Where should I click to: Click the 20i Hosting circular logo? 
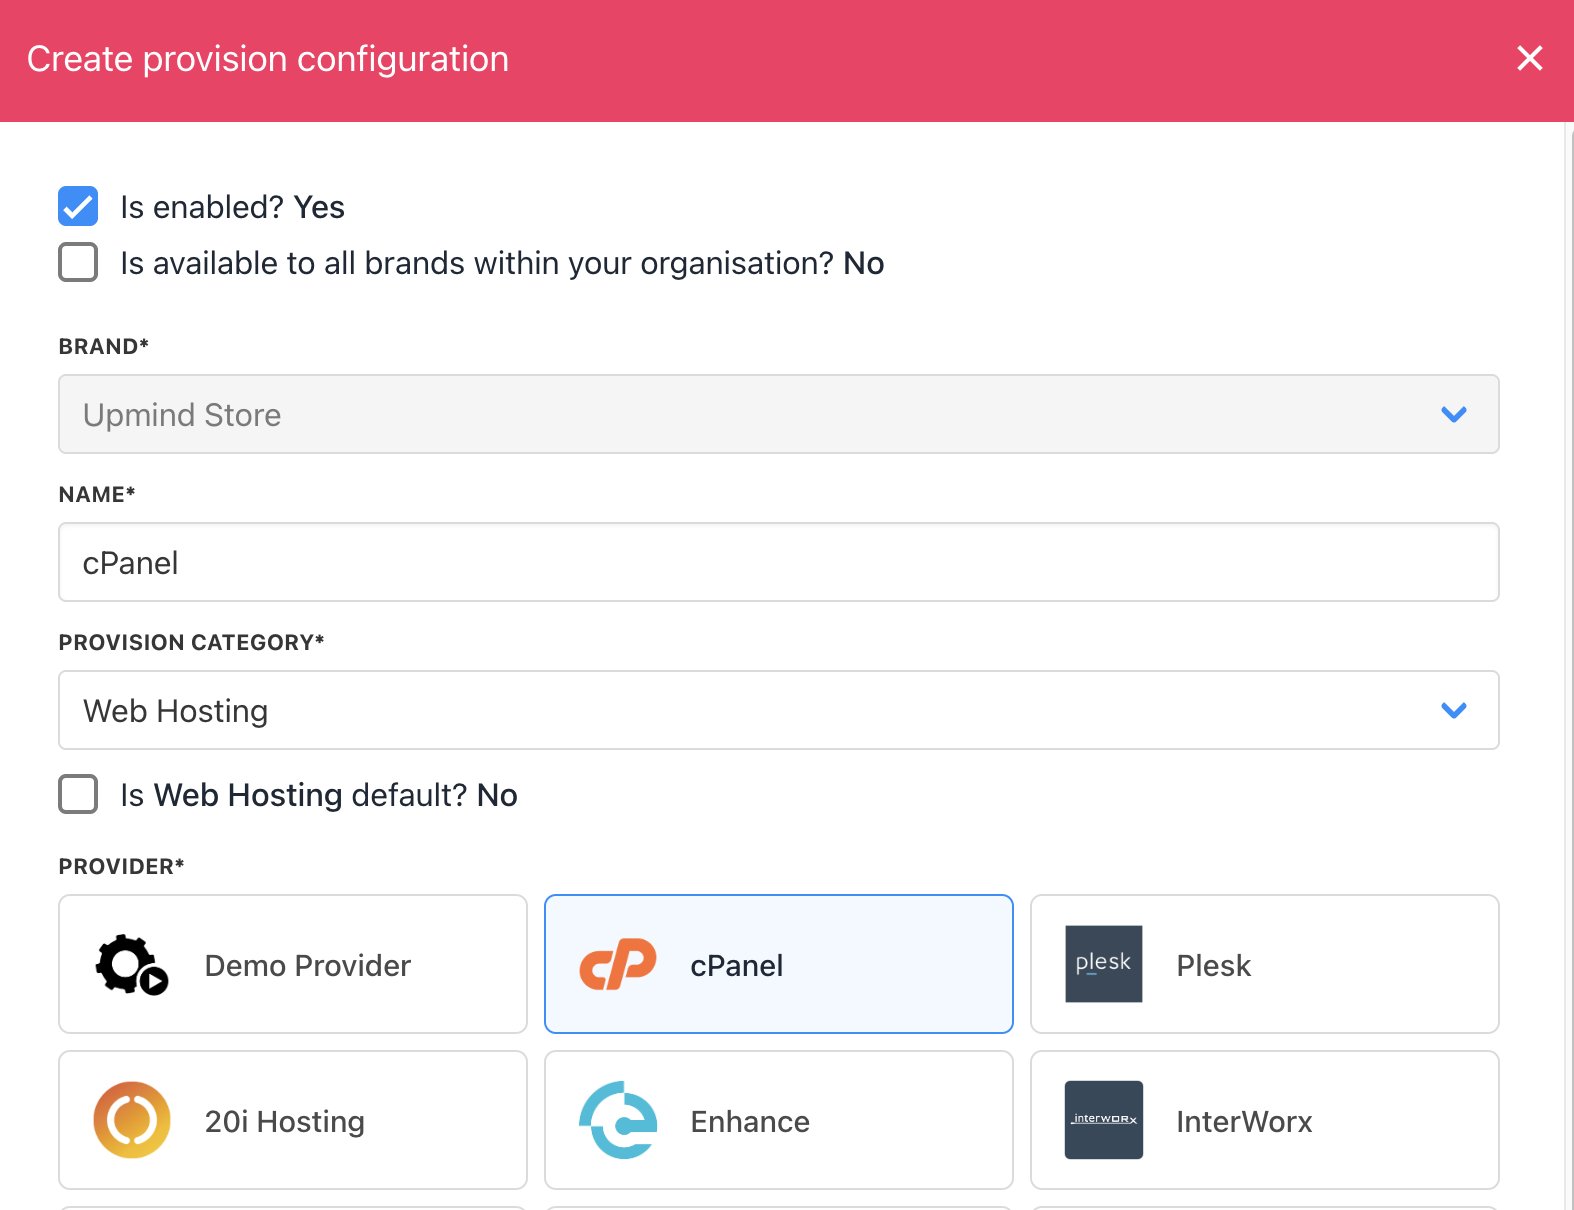tap(132, 1120)
